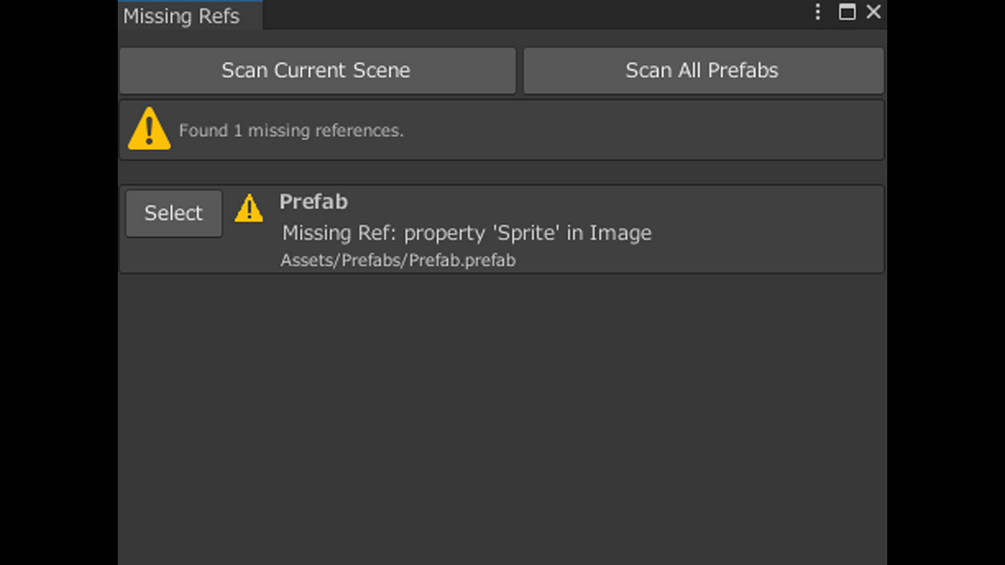Run Scan All Prefabs
Screen dimensions: 1005x565
pos(702,71)
